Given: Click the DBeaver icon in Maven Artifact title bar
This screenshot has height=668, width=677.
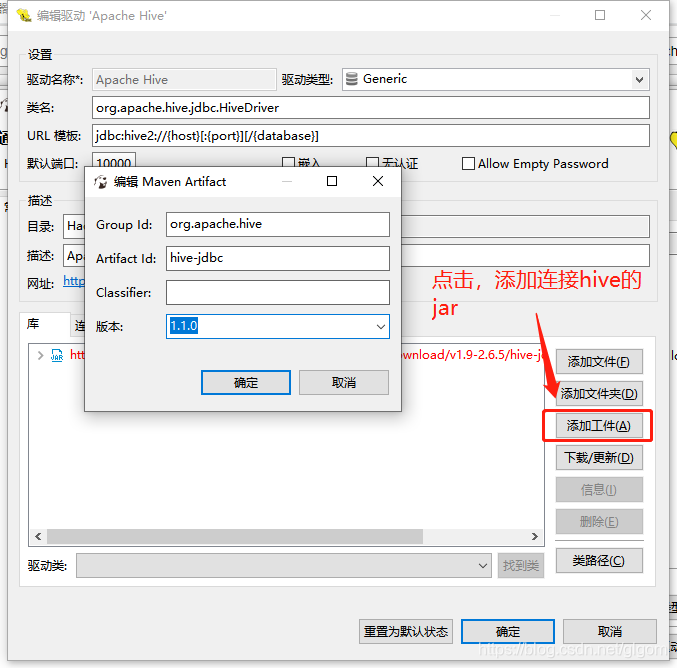Looking at the screenshot, I should [101, 182].
